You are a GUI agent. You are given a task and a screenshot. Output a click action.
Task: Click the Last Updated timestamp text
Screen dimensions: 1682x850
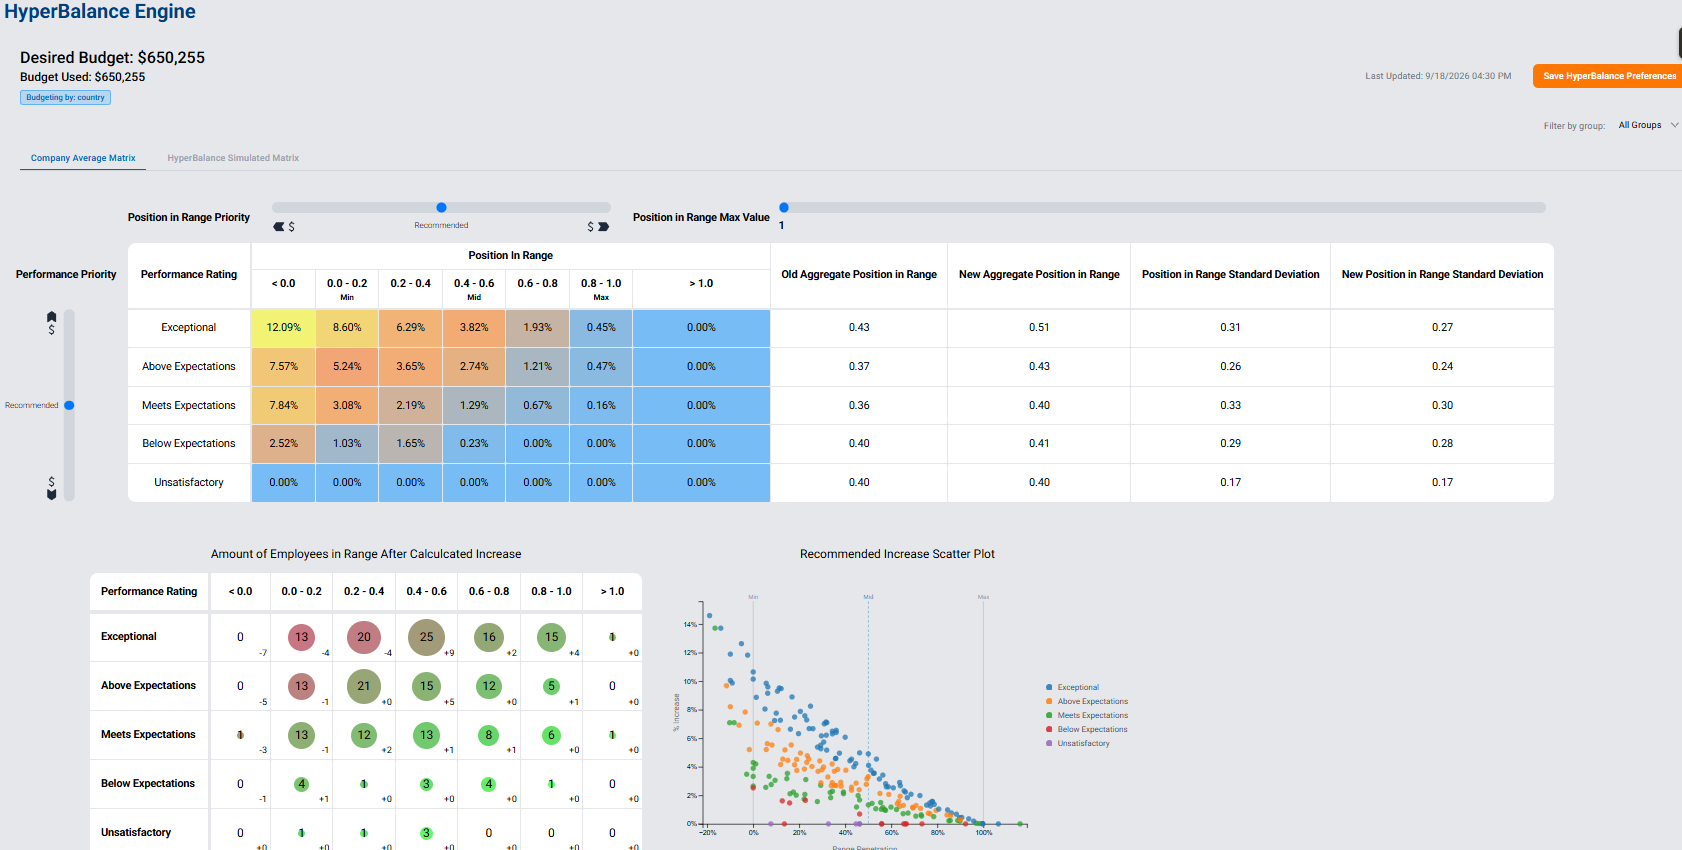pos(1438,76)
